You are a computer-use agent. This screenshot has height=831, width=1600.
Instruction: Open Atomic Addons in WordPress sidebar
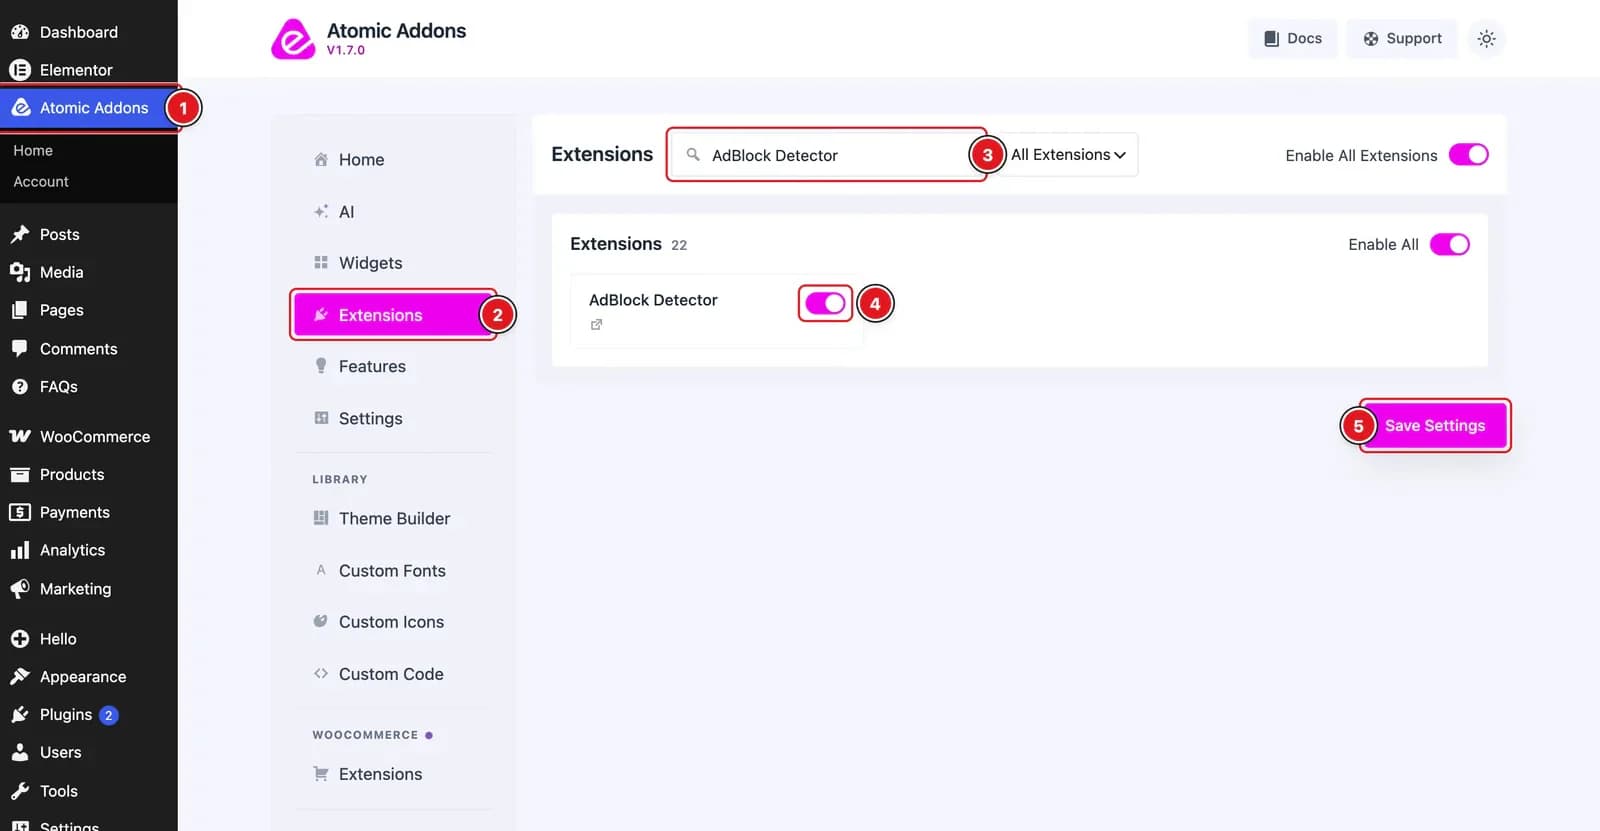click(x=89, y=108)
